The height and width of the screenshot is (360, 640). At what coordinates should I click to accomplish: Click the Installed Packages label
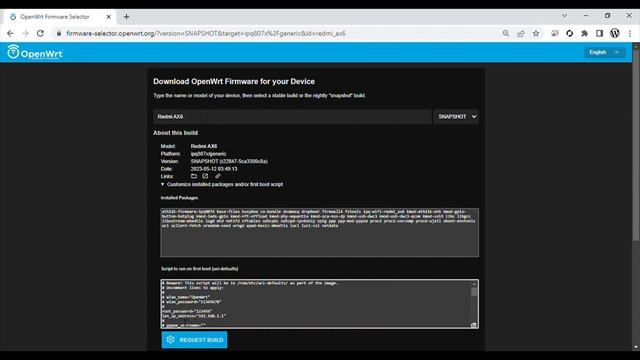(179, 198)
